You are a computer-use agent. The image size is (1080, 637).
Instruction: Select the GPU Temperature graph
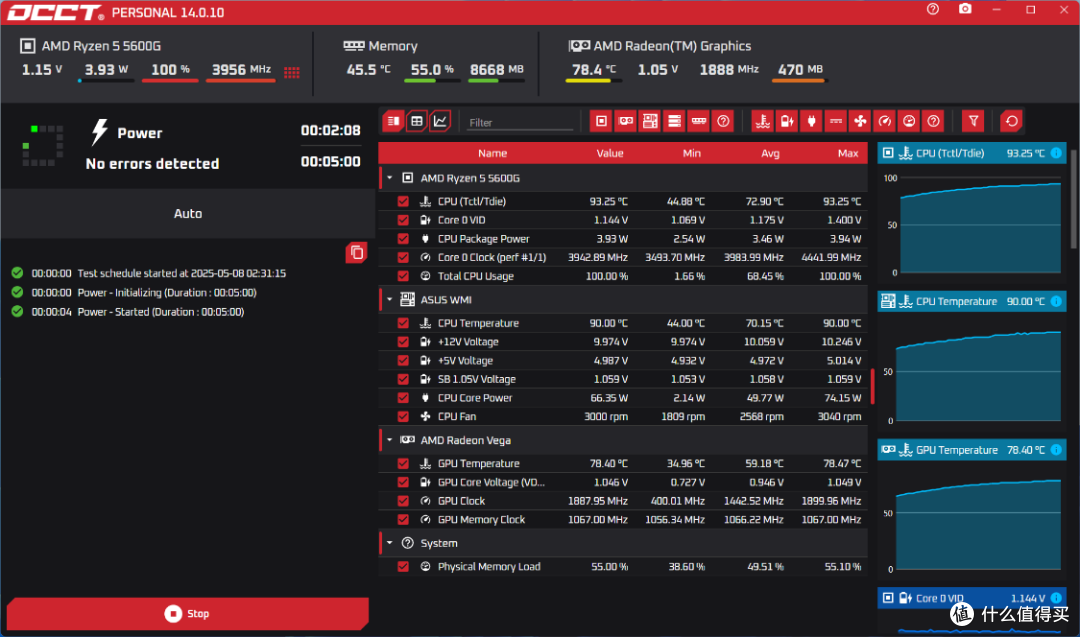[972, 508]
